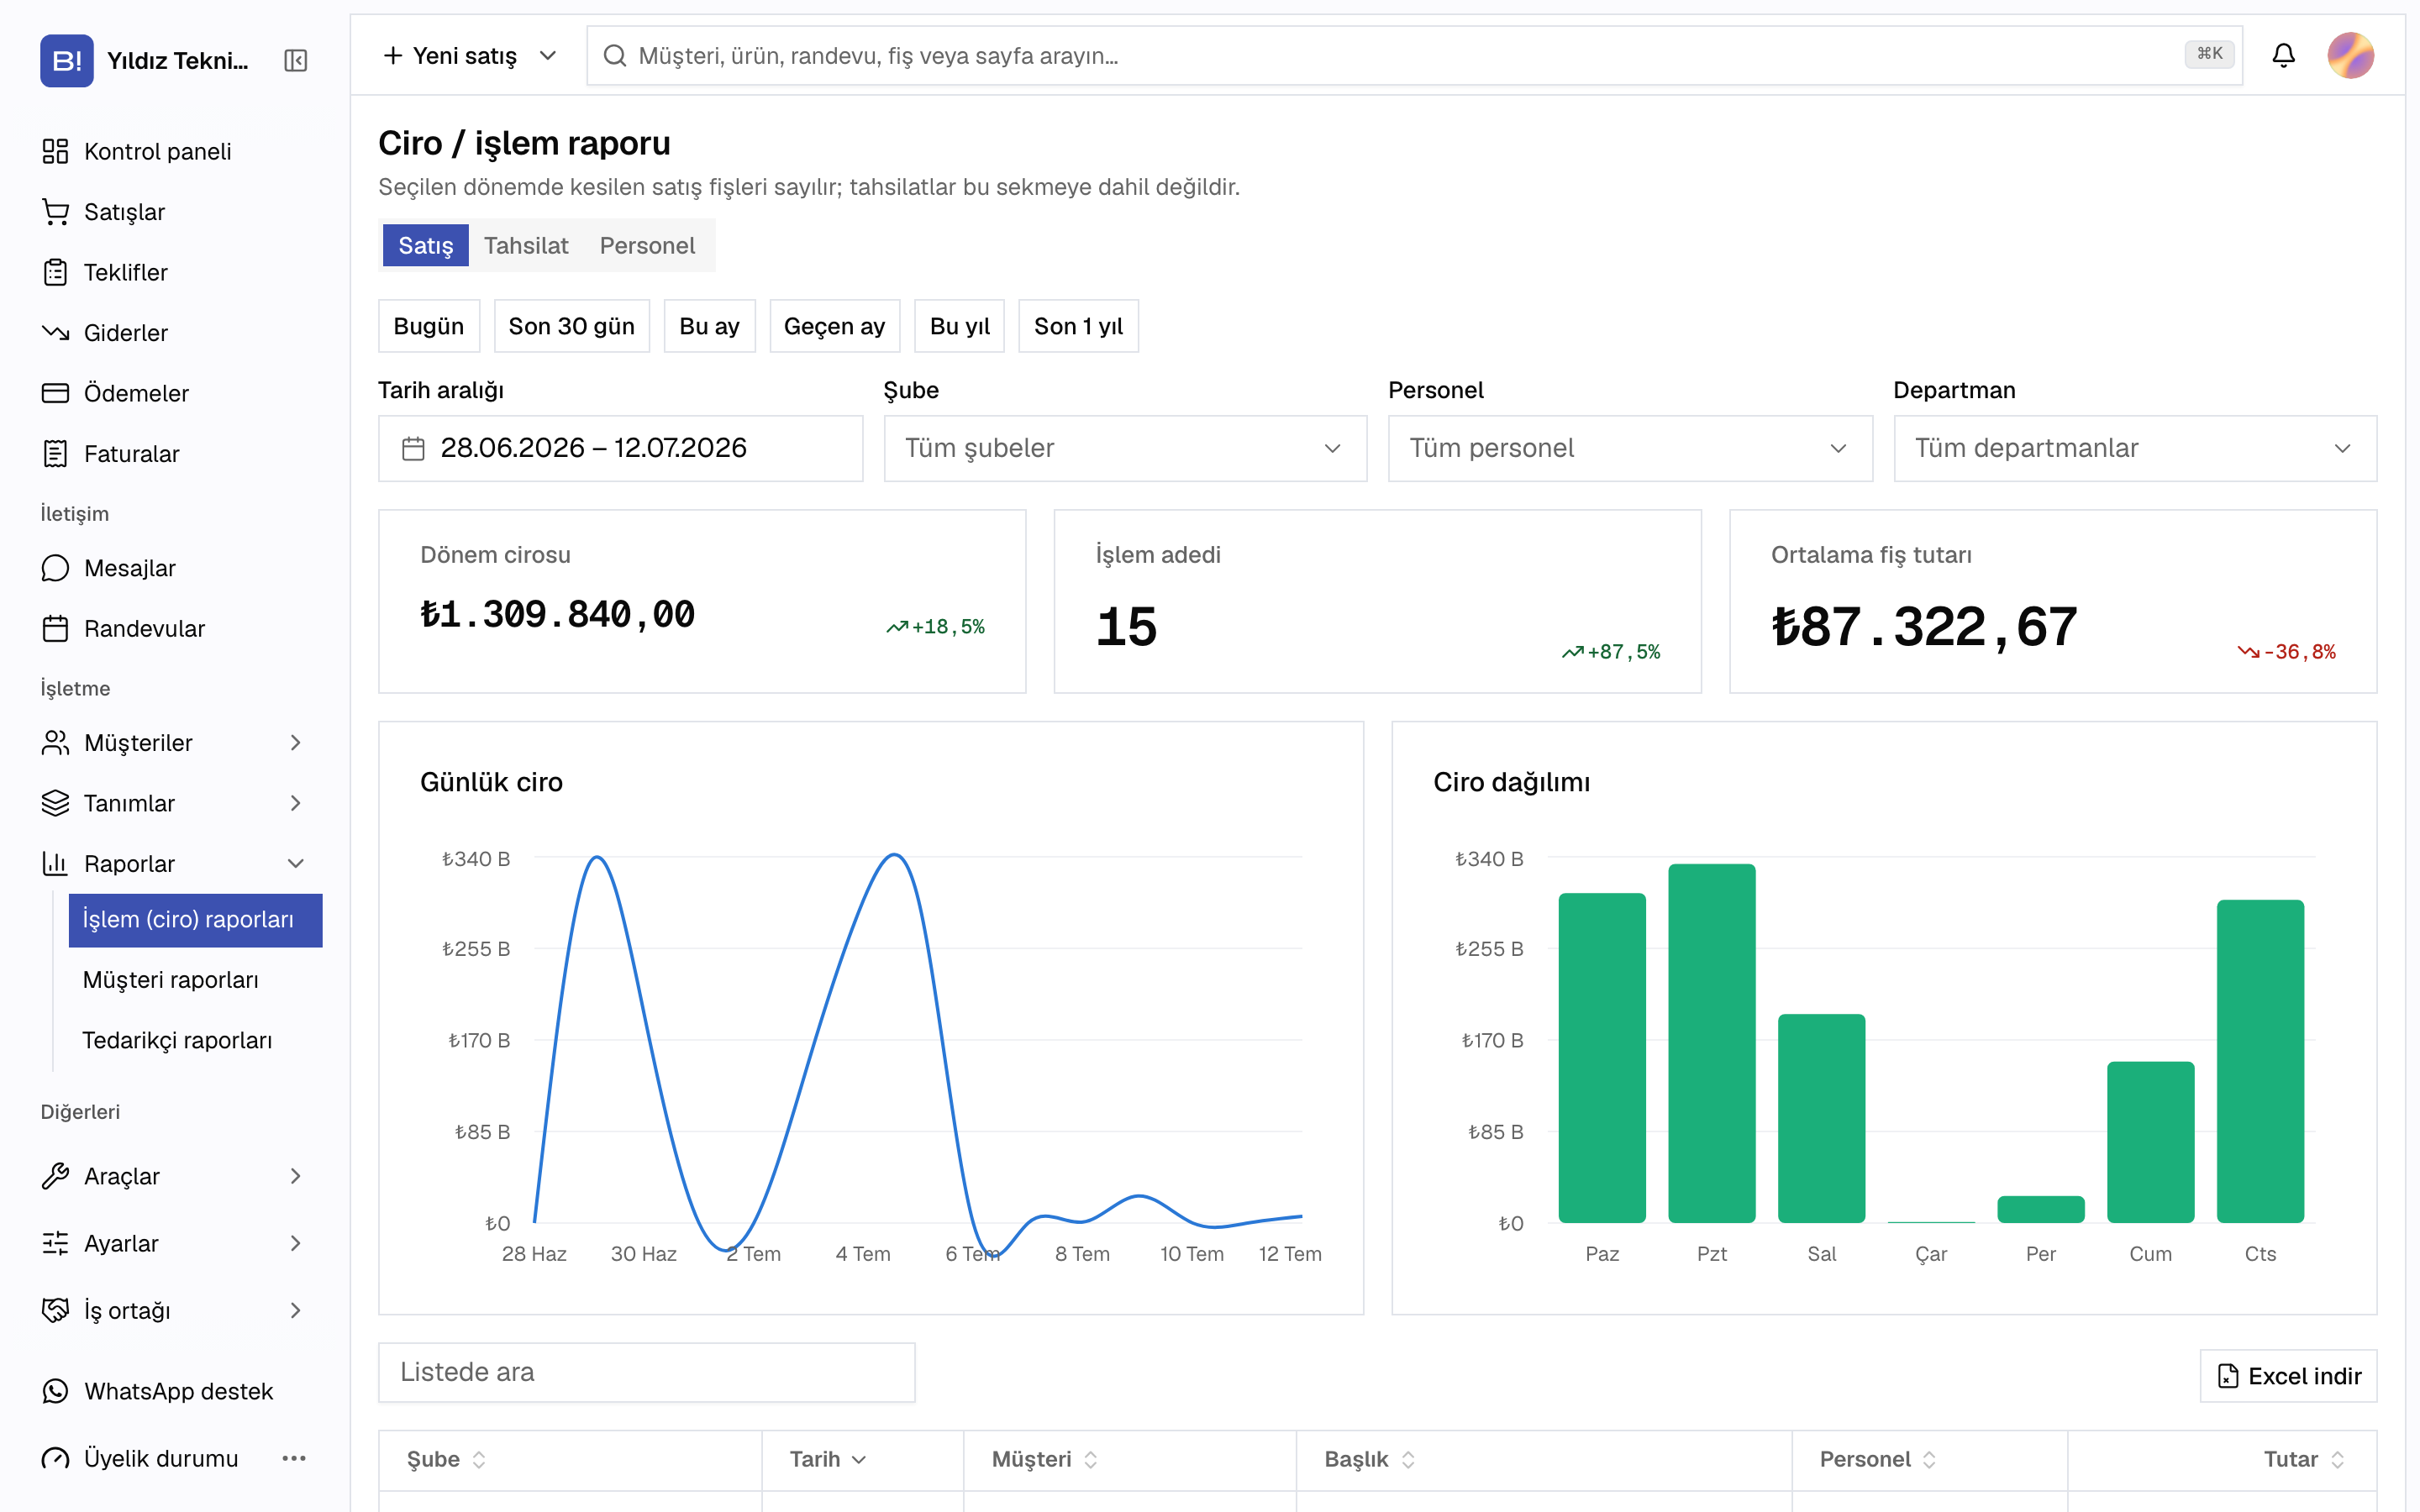This screenshot has width=2420, height=1512.
Task: Switch to the Tahsilat tab
Action: (526, 245)
